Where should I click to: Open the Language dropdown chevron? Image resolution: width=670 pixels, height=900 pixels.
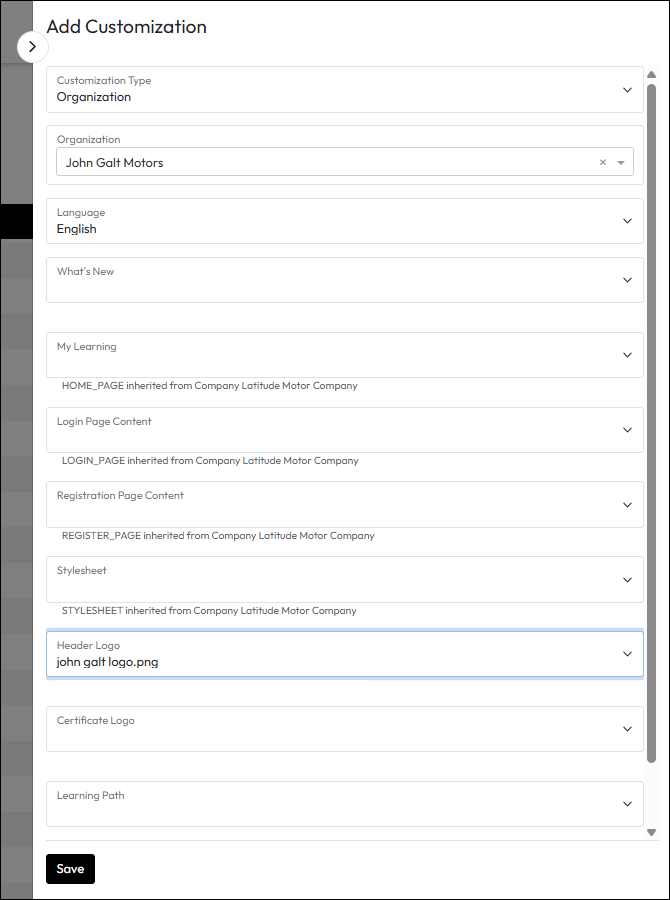click(627, 221)
